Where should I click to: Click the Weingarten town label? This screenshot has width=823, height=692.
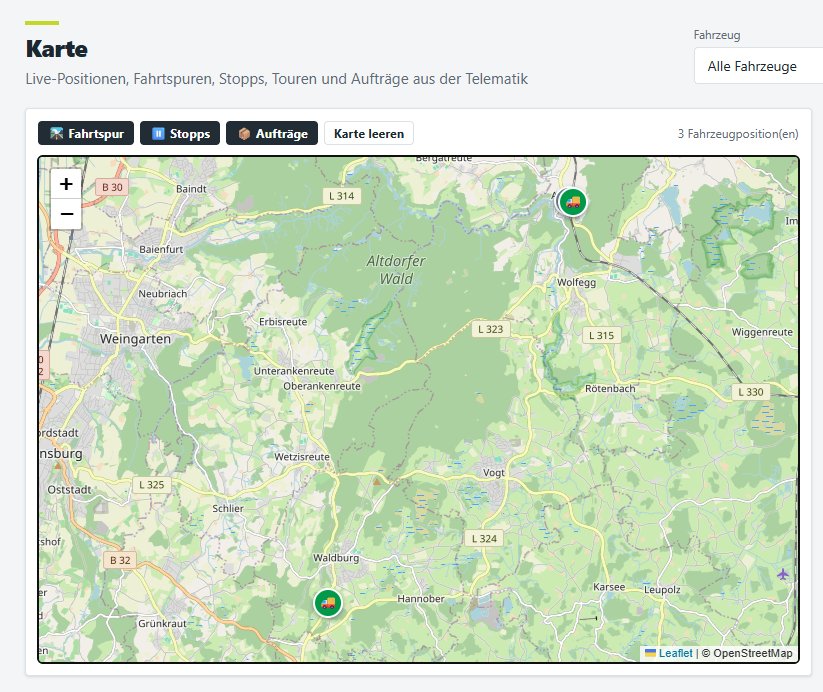click(x=135, y=339)
